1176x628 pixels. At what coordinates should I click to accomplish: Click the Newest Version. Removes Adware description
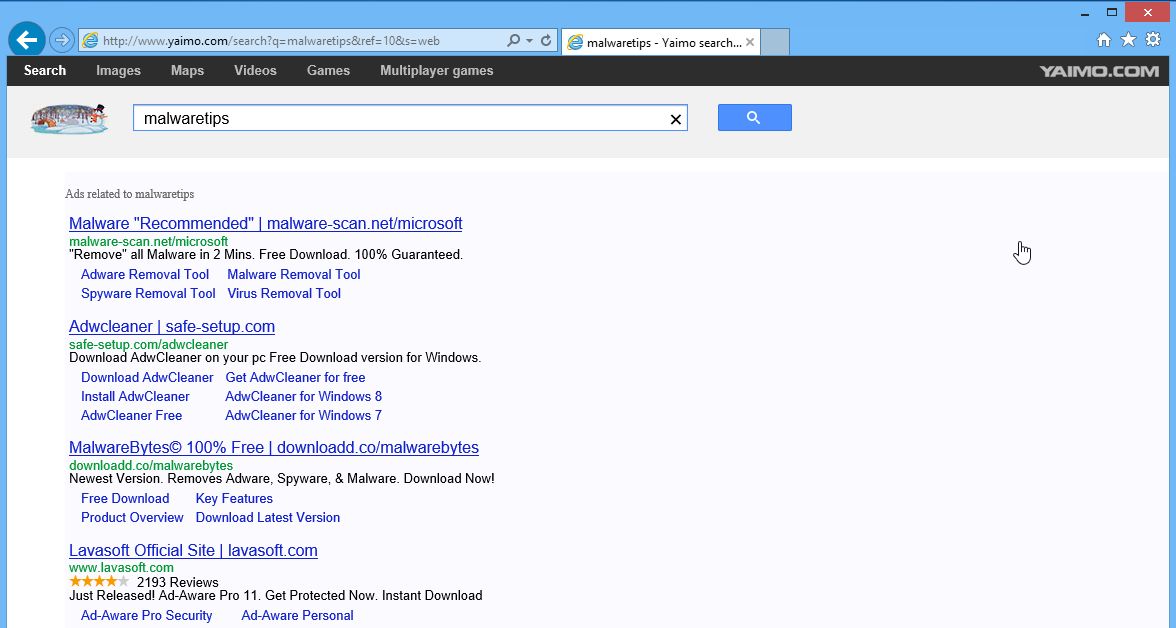pyautogui.click(x=282, y=479)
